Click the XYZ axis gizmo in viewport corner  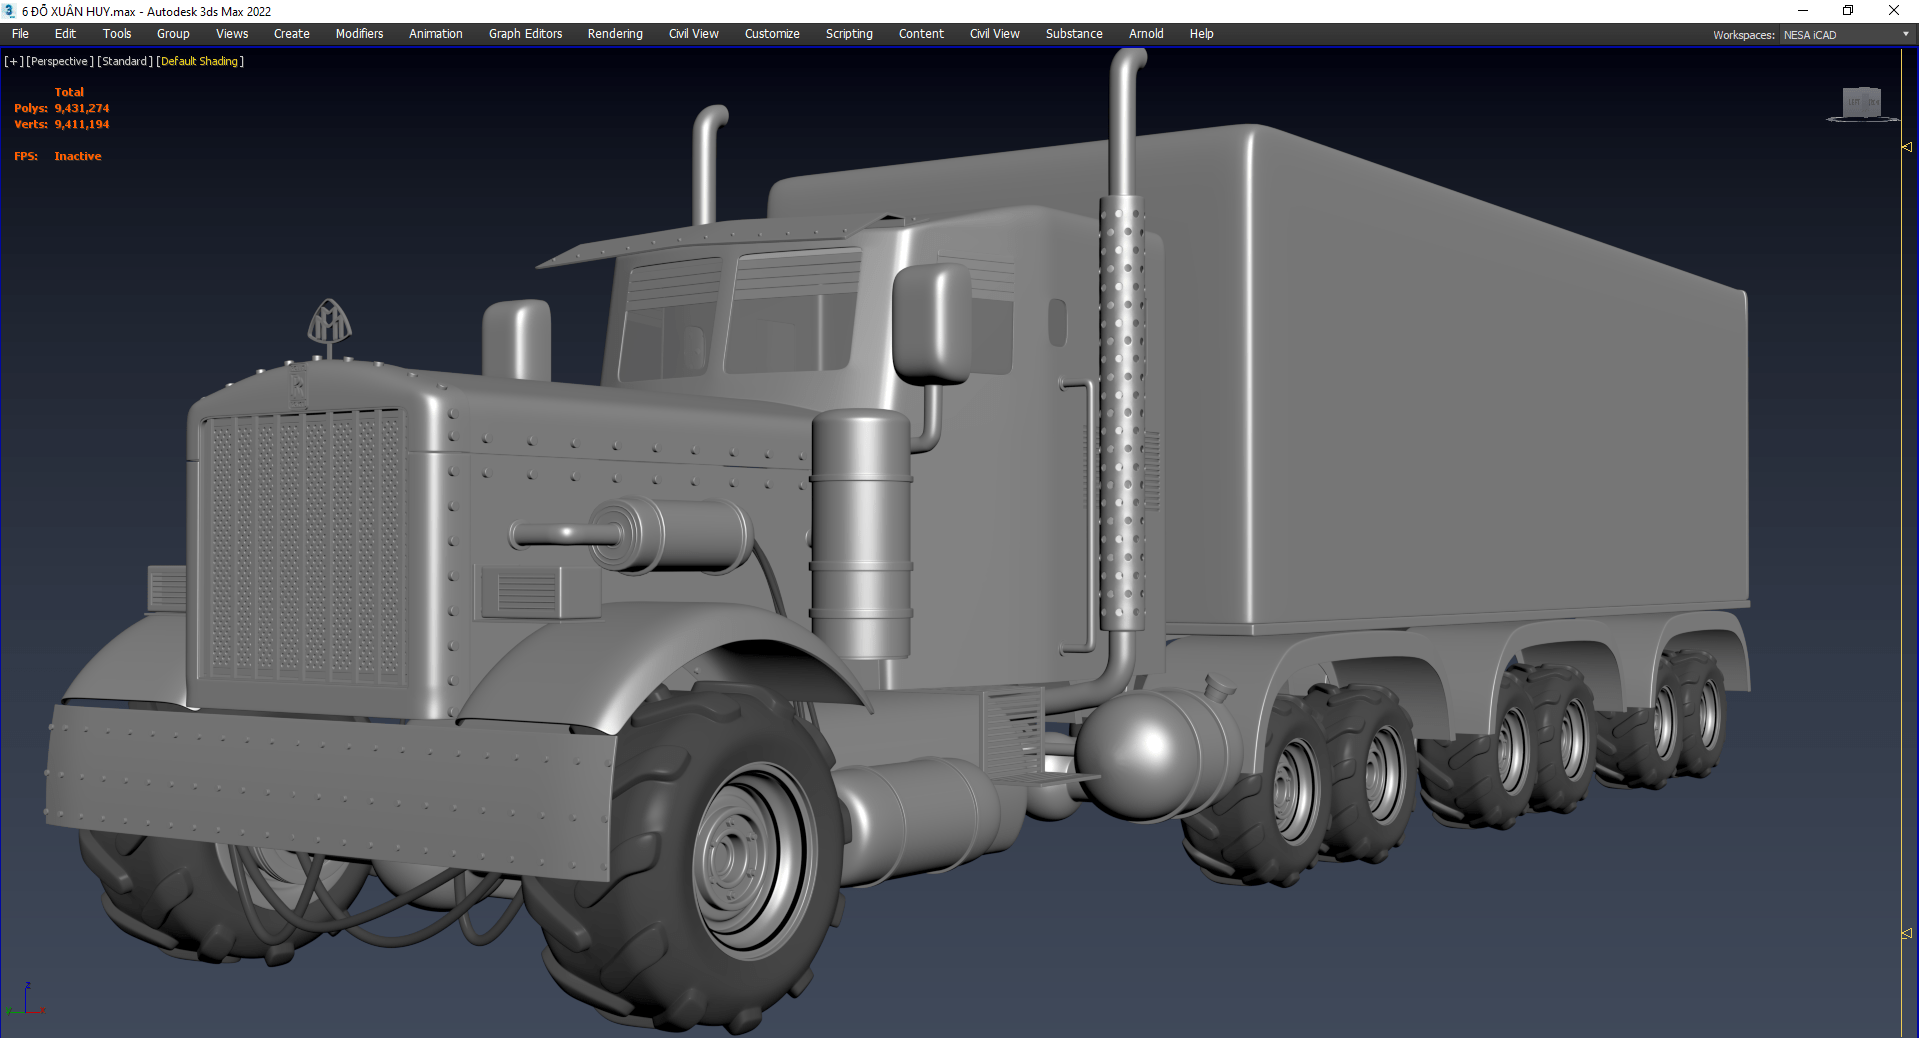[x=27, y=1001]
